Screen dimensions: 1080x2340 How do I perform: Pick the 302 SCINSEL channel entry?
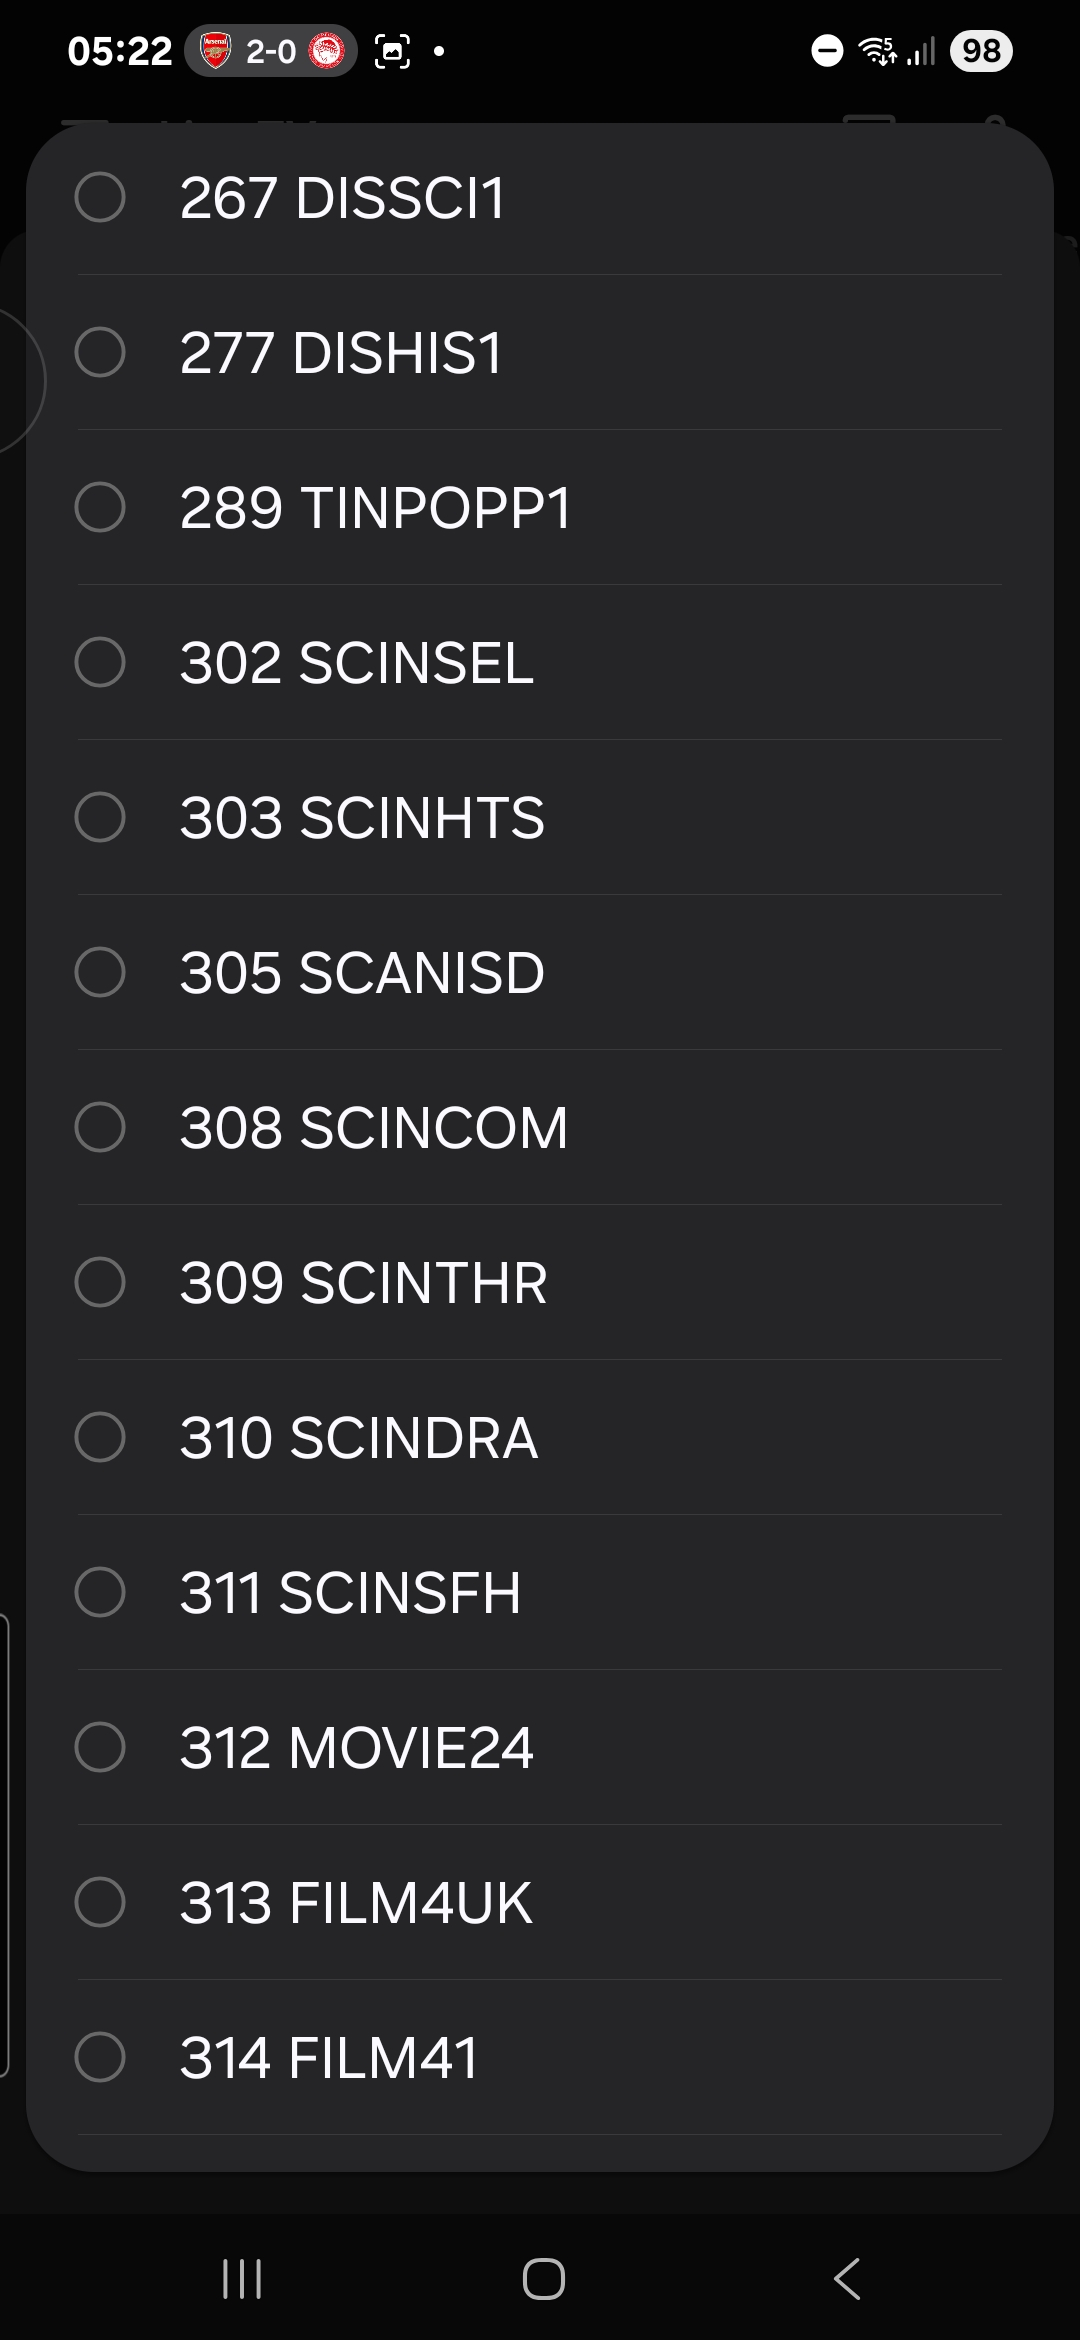pos(356,662)
